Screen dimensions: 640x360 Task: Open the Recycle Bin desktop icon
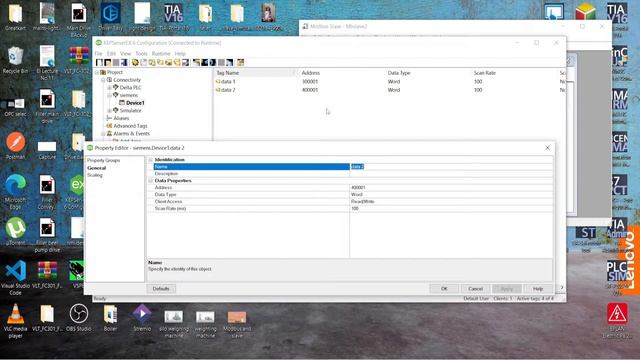point(15,60)
